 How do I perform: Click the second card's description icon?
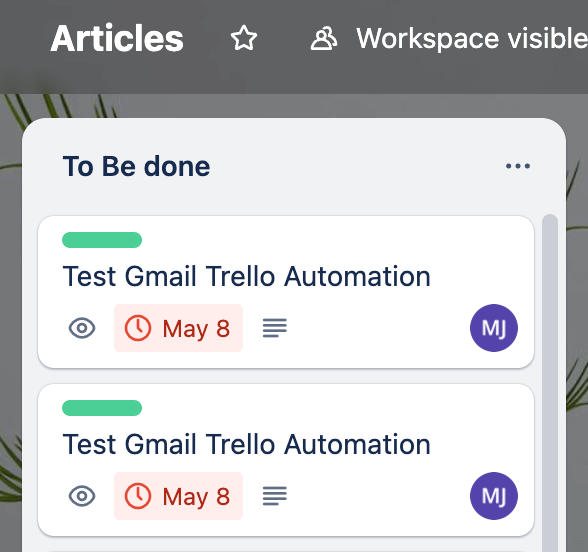tap(275, 496)
